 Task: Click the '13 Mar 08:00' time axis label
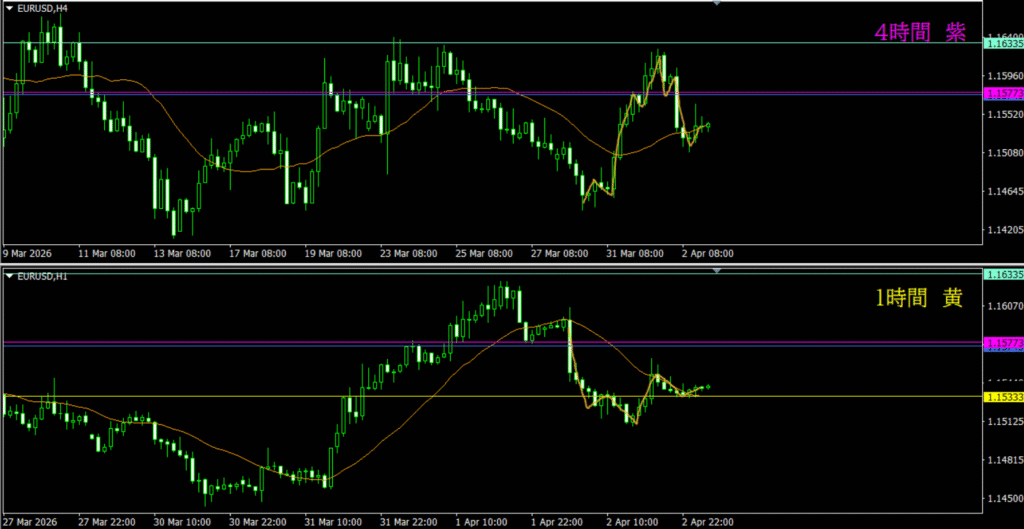coord(180,253)
